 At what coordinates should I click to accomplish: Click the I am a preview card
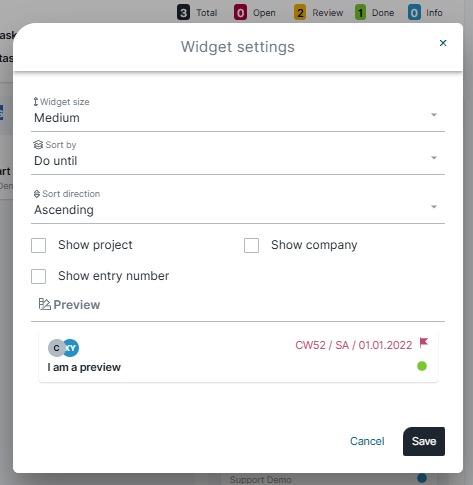click(238, 356)
